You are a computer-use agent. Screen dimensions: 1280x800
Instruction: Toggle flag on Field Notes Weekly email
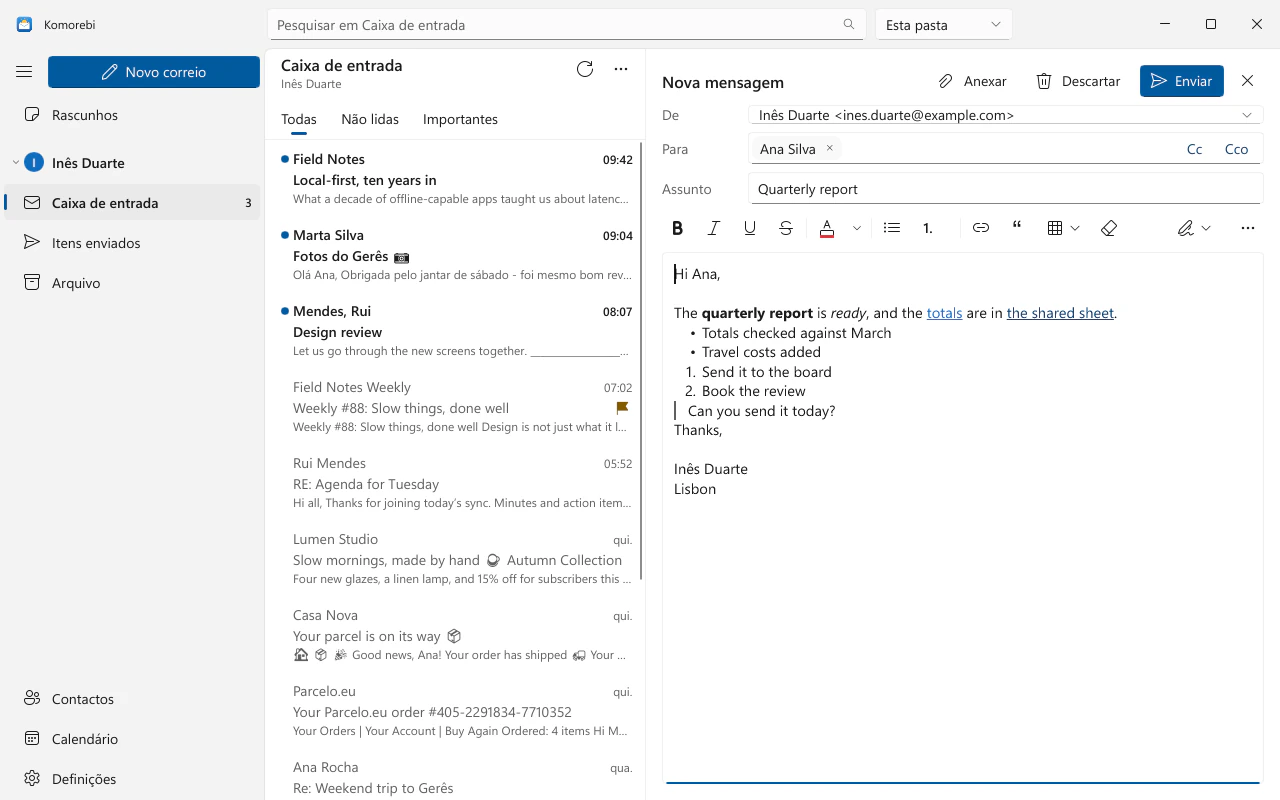coord(622,408)
